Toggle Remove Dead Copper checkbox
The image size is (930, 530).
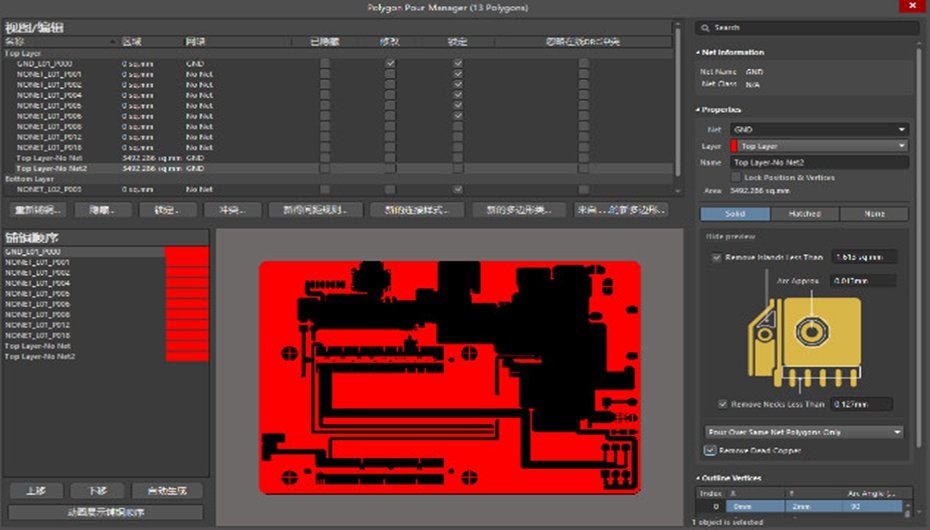tap(709, 451)
